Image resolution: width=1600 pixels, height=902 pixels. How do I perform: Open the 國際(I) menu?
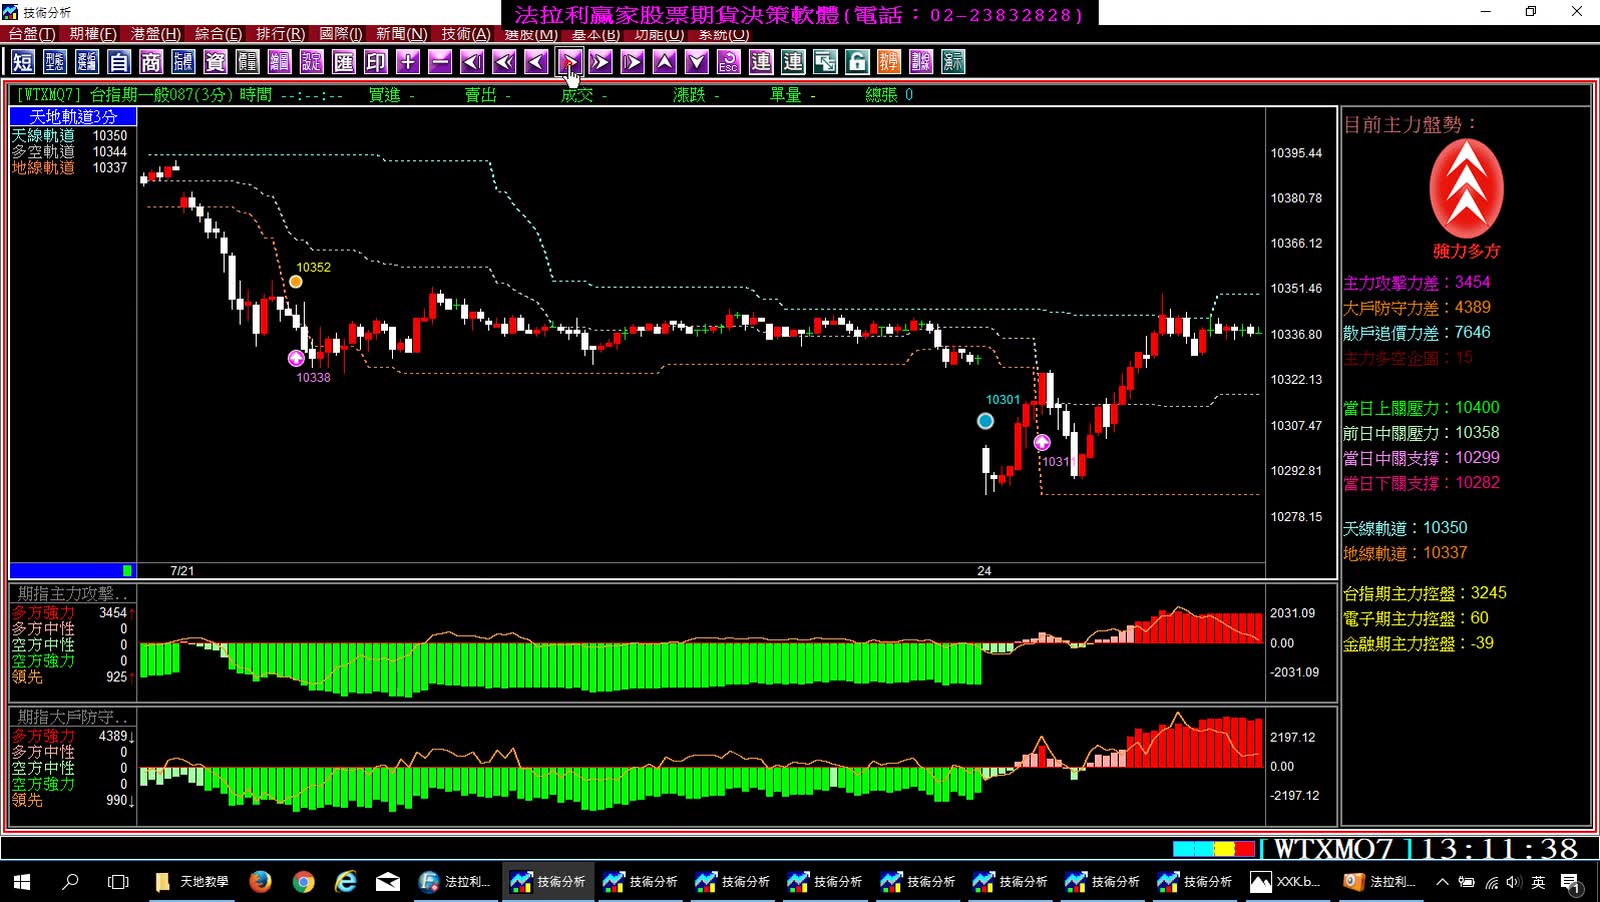(340, 34)
